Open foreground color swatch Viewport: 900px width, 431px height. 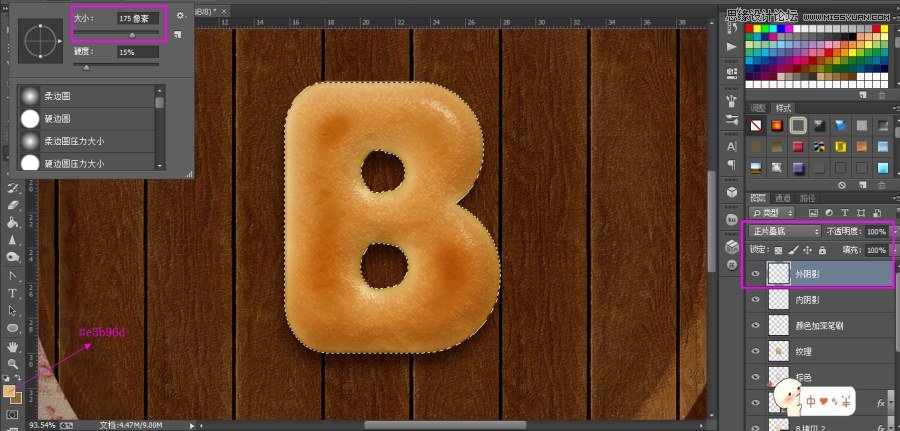[9, 391]
